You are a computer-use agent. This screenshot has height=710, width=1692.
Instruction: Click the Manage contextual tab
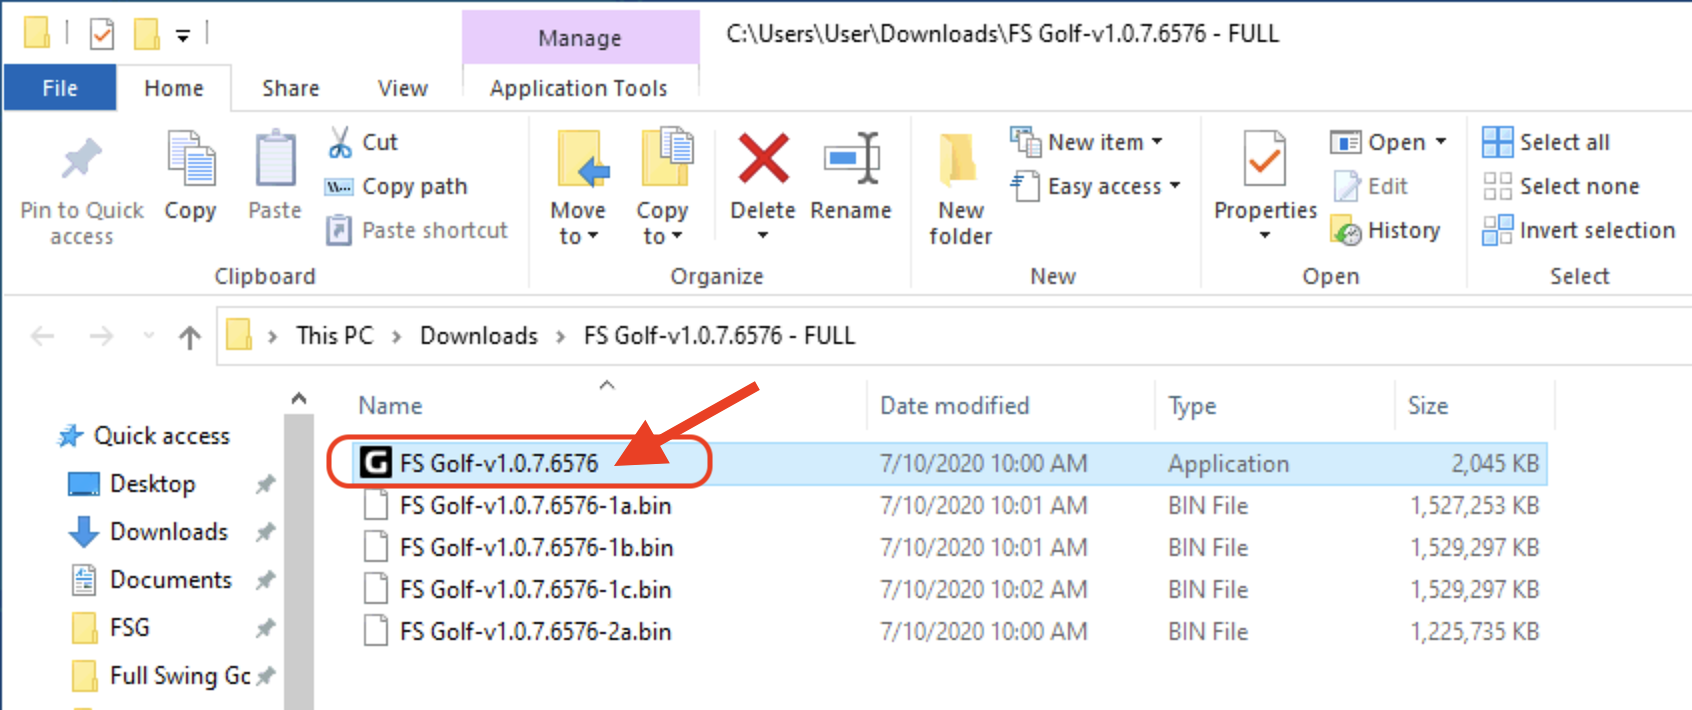pyautogui.click(x=580, y=38)
